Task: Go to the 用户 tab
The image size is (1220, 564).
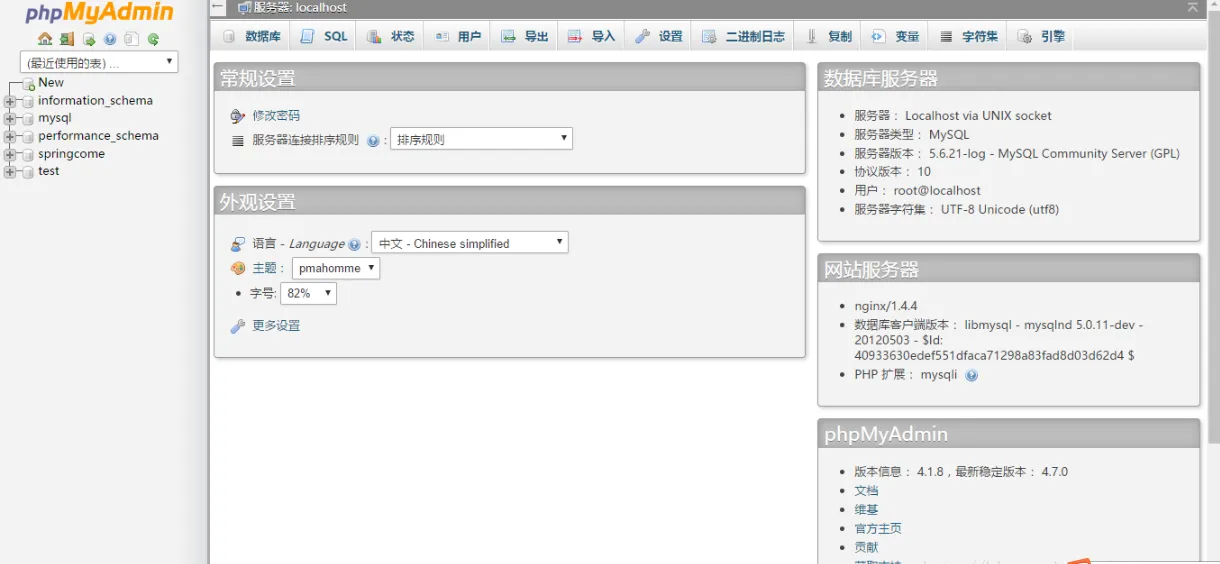Action: click(458, 36)
